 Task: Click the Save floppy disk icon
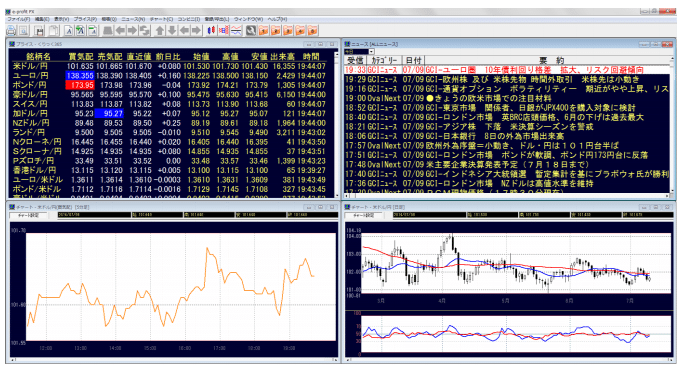pos(40,30)
